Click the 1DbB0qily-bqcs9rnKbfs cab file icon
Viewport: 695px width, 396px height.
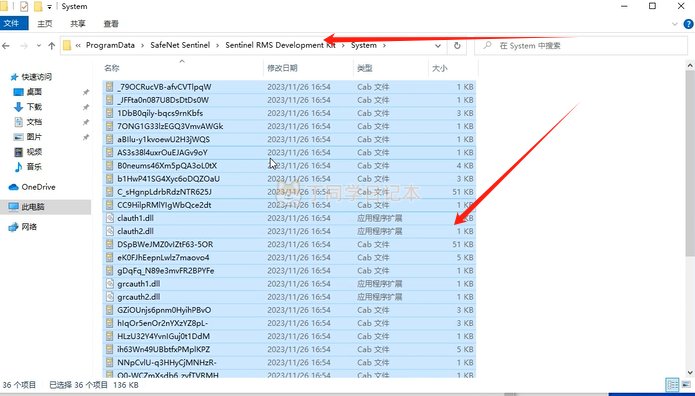pos(109,113)
